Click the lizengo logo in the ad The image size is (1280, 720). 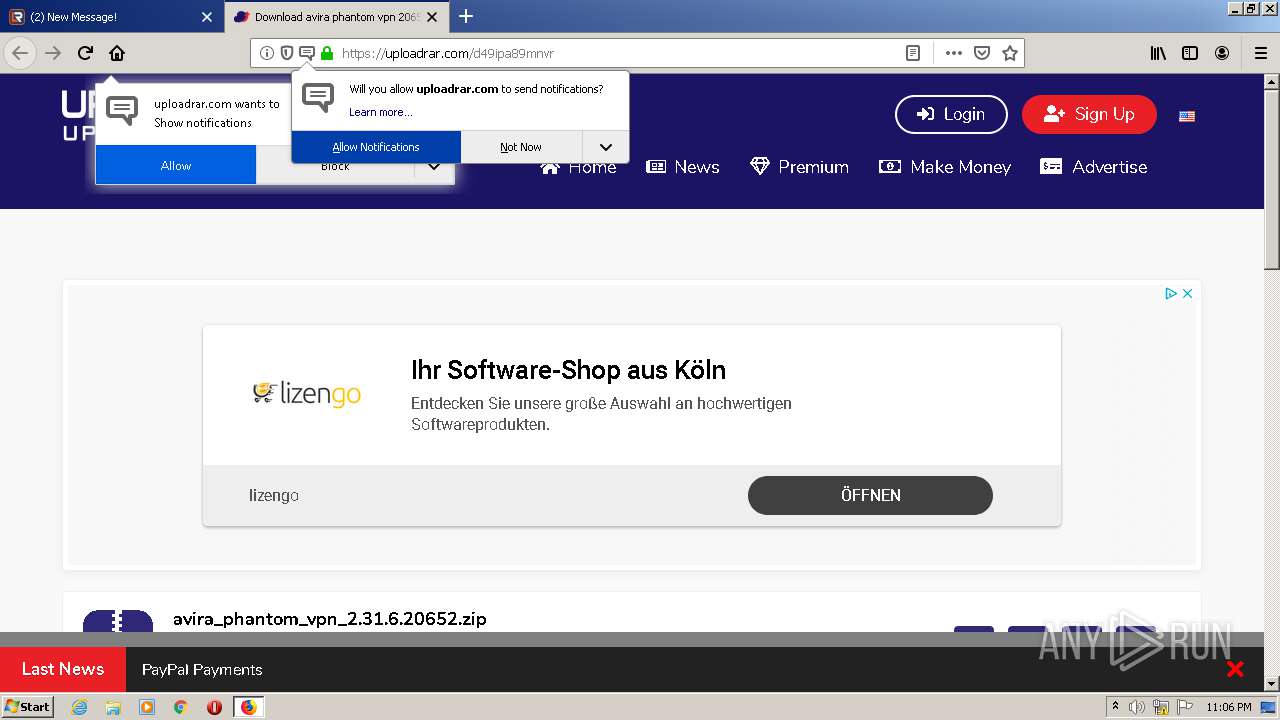point(306,394)
